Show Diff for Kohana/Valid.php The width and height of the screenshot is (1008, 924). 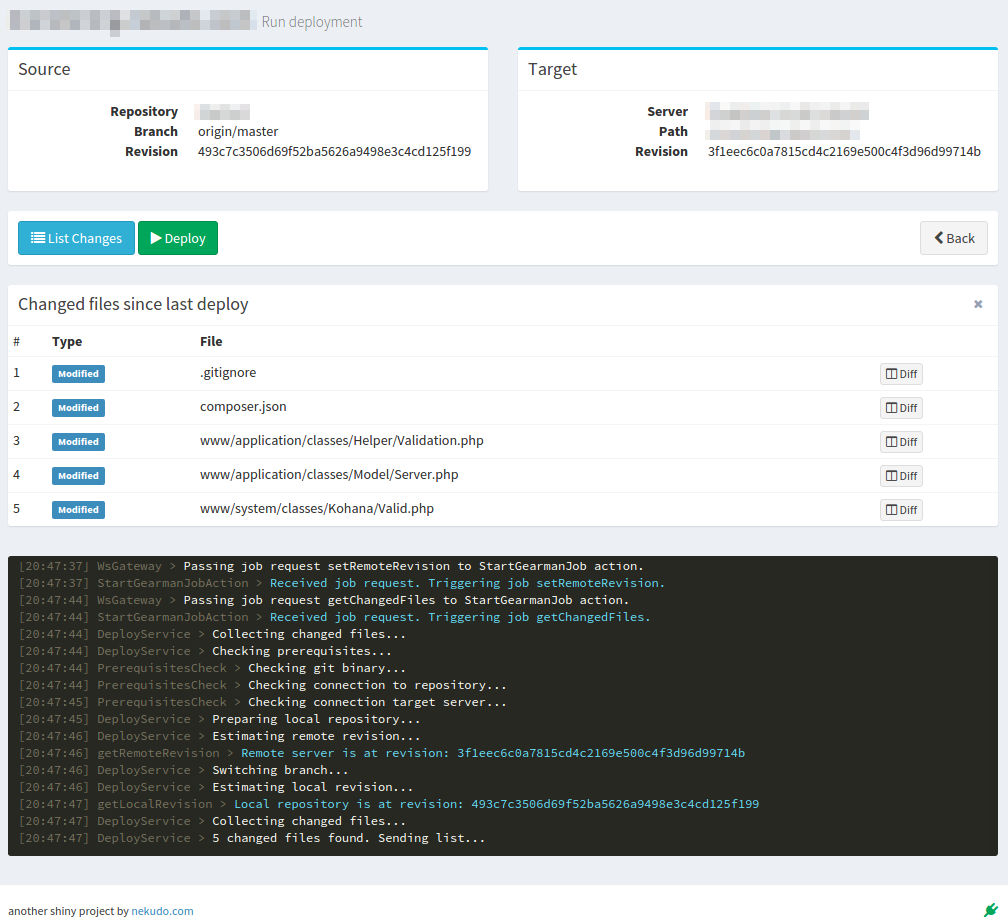point(901,510)
